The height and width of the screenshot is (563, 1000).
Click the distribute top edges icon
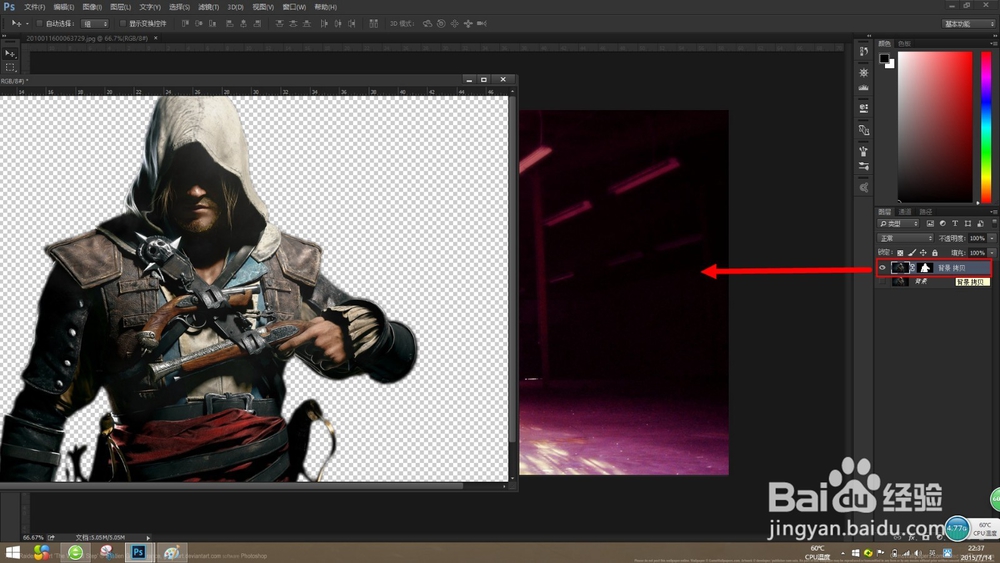[x=279, y=24]
